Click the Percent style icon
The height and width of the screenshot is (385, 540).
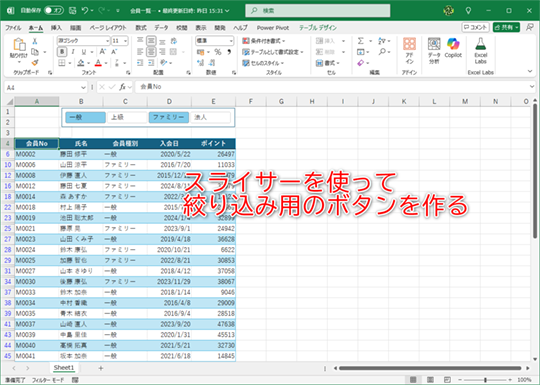218,52
